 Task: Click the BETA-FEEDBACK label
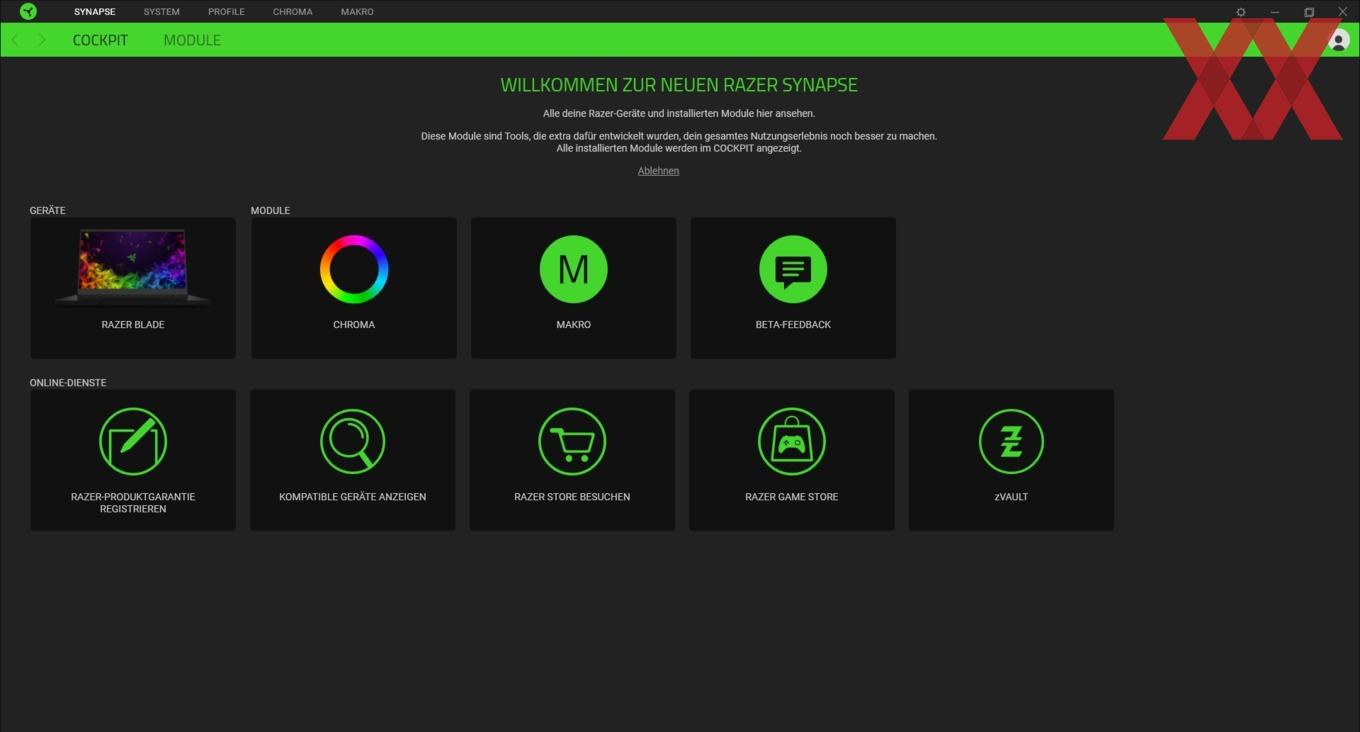(x=793, y=325)
